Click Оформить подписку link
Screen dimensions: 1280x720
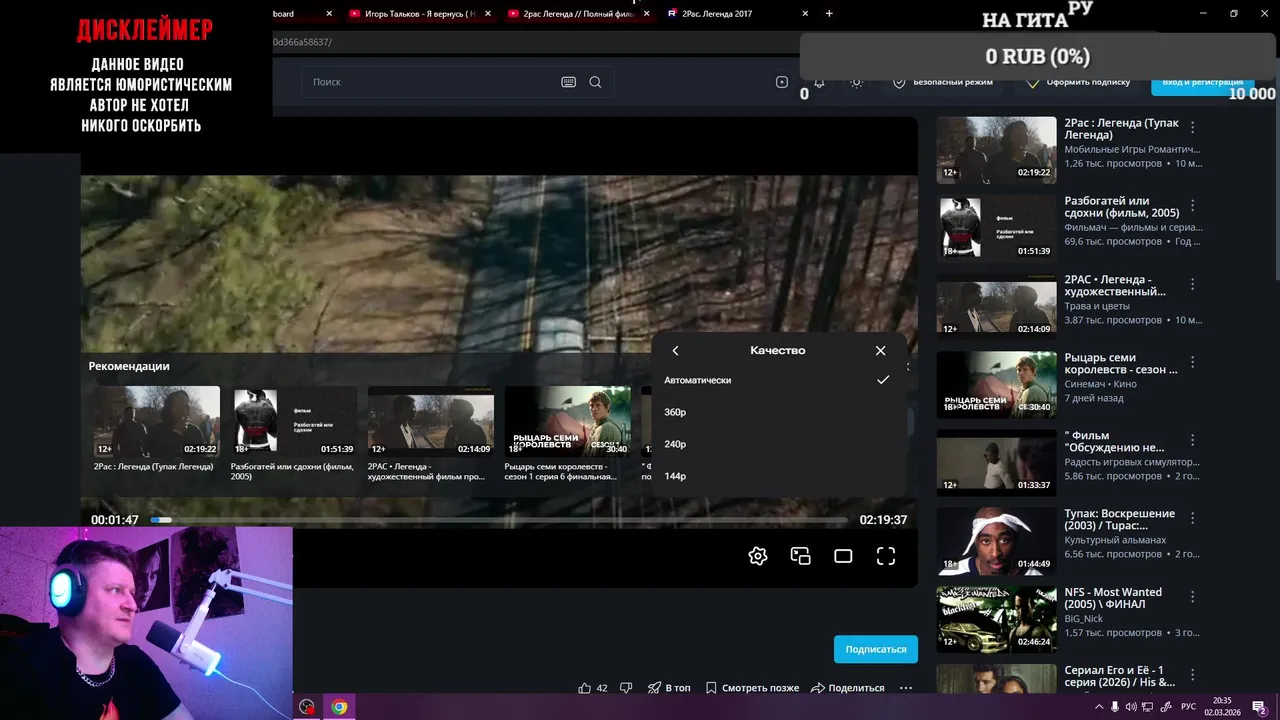click(1078, 82)
